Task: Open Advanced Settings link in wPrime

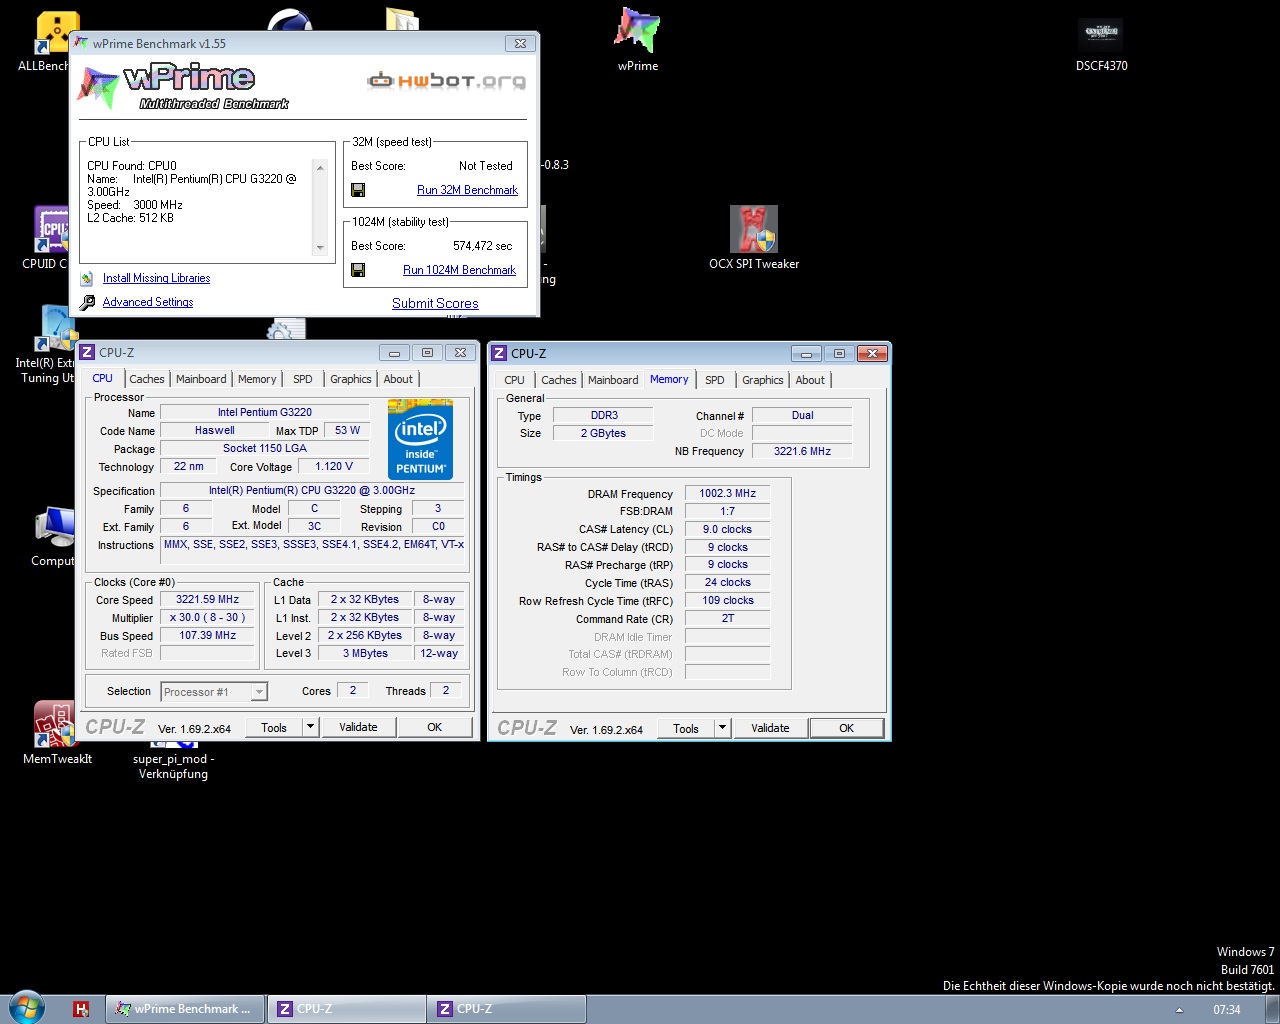Action: [148, 302]
